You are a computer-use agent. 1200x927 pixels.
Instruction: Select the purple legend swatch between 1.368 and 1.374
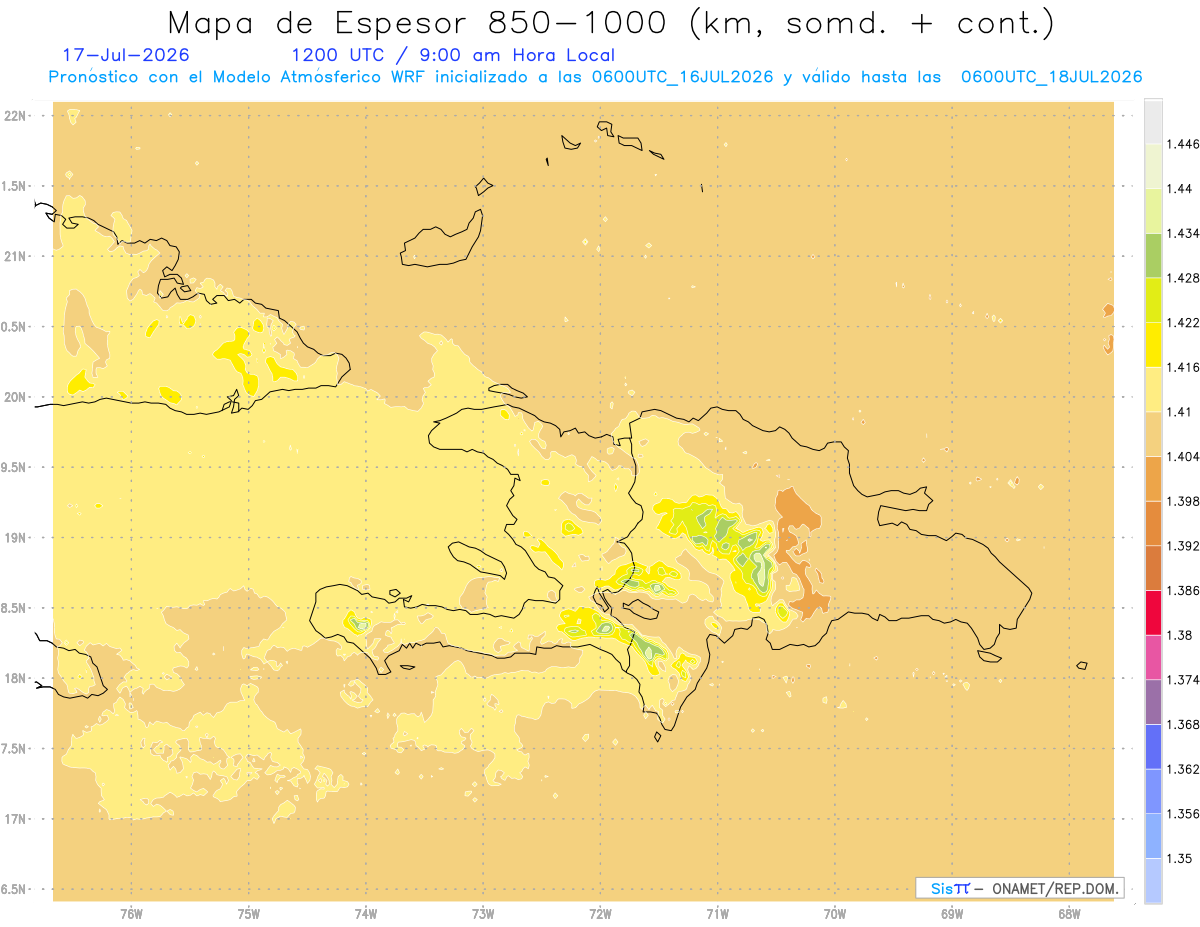pyautogui.click(x=1153, y=702)
